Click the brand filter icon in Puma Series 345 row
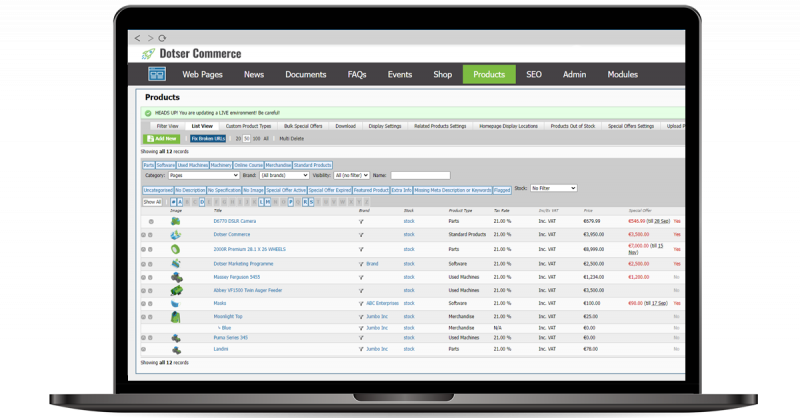This screenshot has height=418, width=800. coord(361,338)
